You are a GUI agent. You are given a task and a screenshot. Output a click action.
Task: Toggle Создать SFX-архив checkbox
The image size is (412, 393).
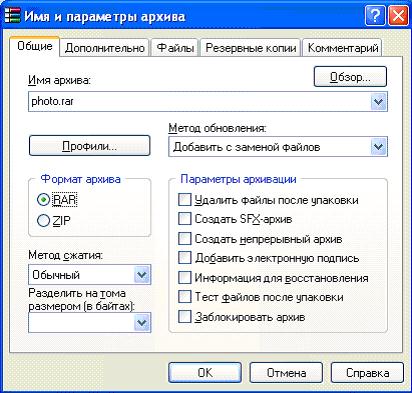coord(185,219)
